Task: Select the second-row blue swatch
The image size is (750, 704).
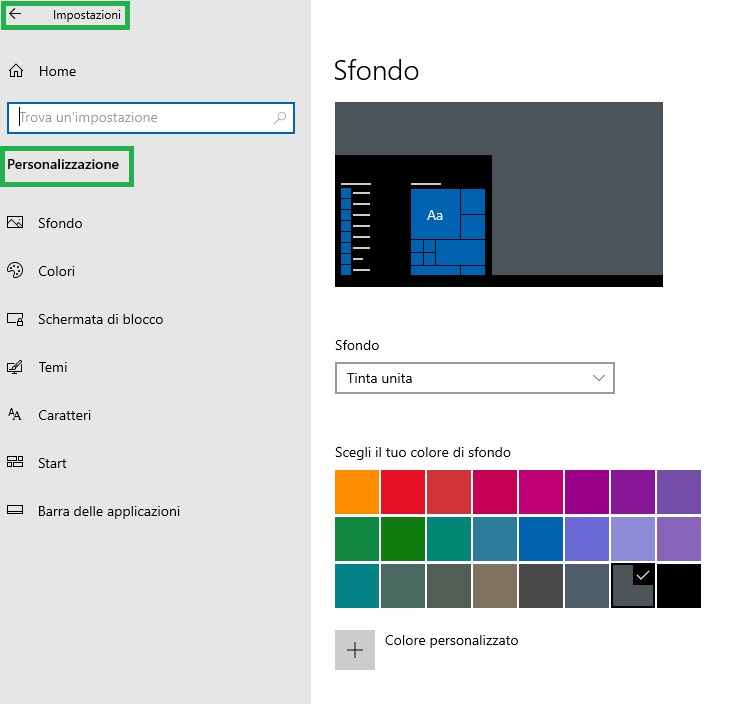Action: point(540,539)
